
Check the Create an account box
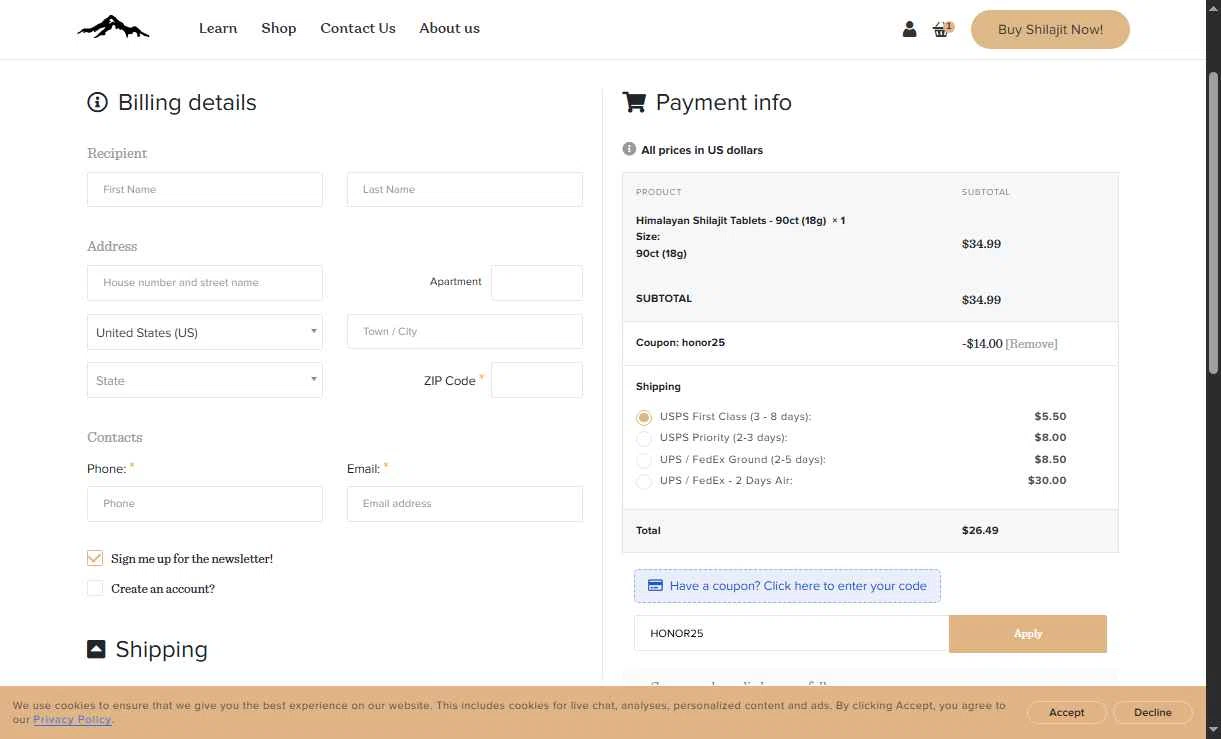tap(95, 588)
